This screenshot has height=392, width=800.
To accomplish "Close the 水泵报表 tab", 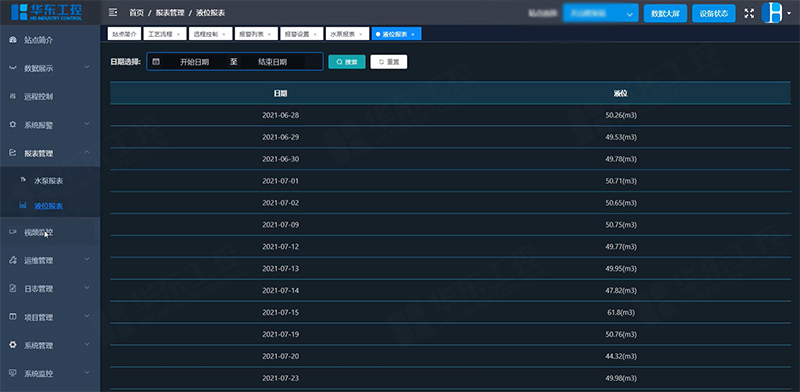I will [360, 34].
